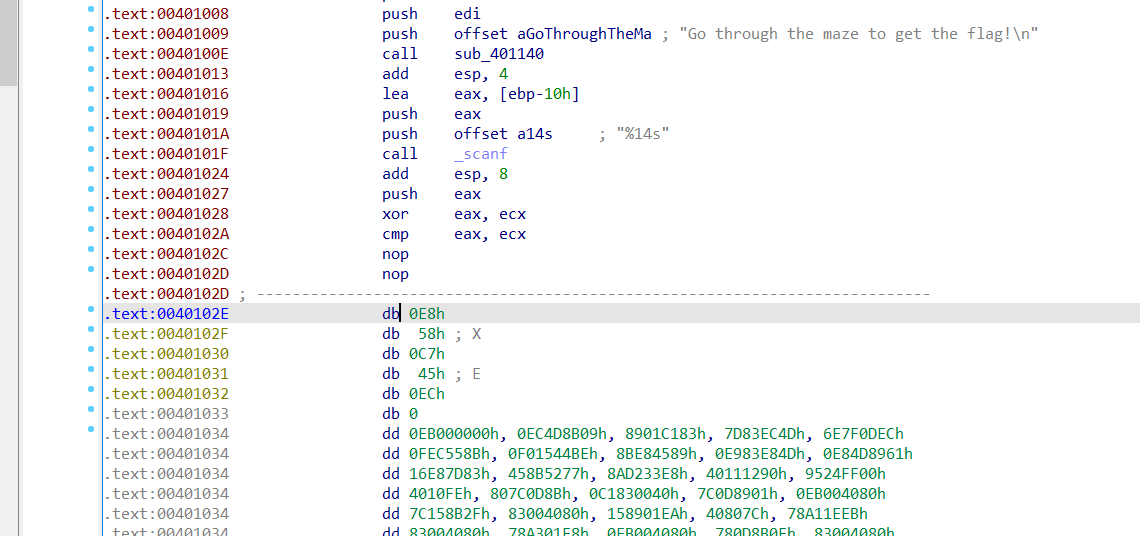The width and height of the screenshot is (1140, 536).
Task: Click the byte value 0C7h
Action: (427, 354)
